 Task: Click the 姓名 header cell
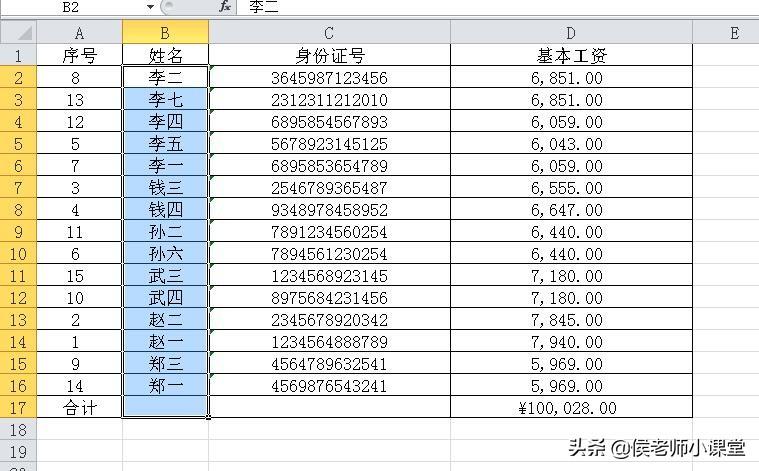165,55
